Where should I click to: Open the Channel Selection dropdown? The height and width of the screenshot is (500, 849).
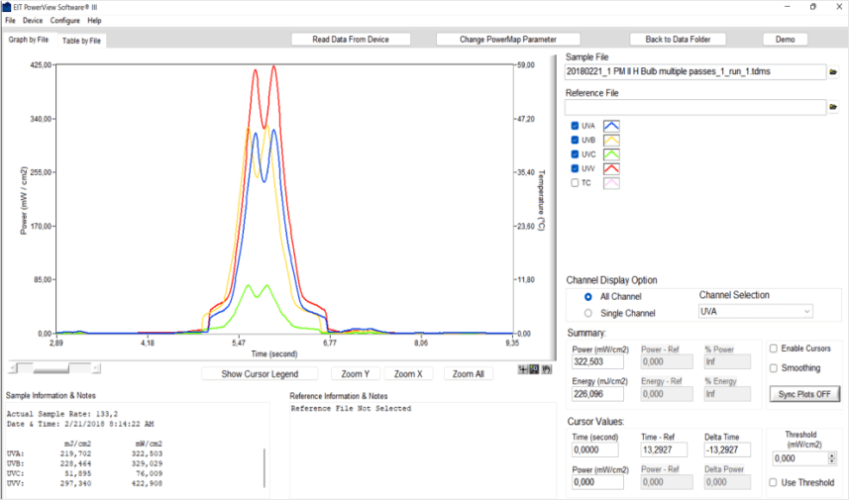pos(755,312)
